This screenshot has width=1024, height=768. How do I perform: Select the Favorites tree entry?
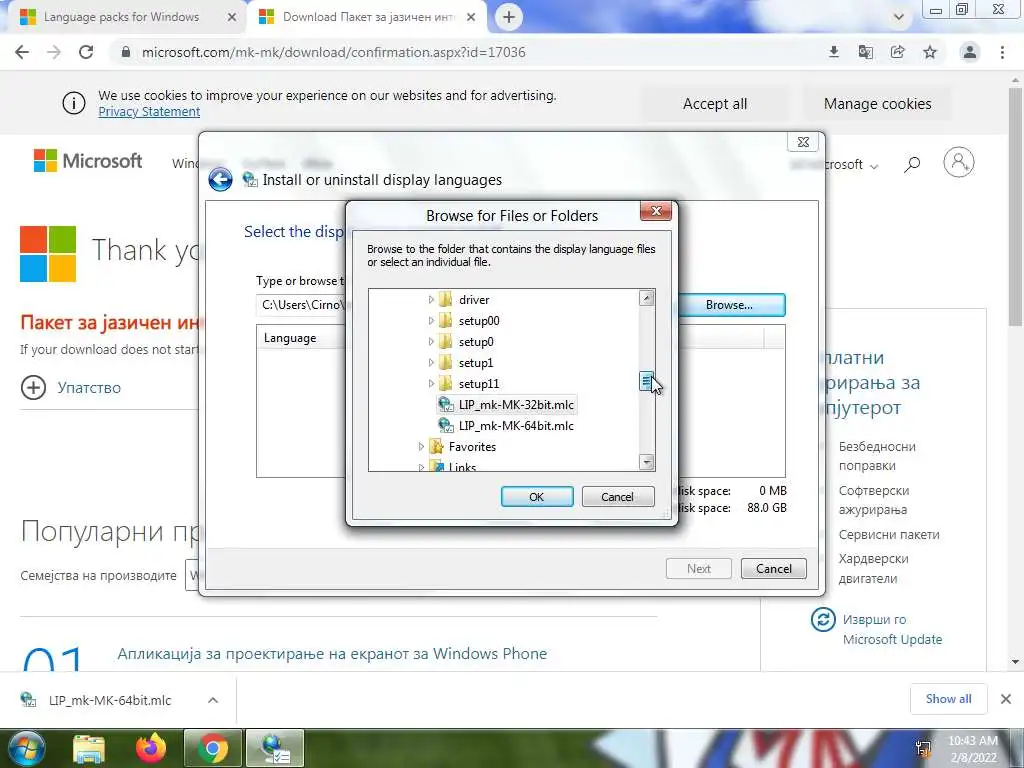[472, 447]
